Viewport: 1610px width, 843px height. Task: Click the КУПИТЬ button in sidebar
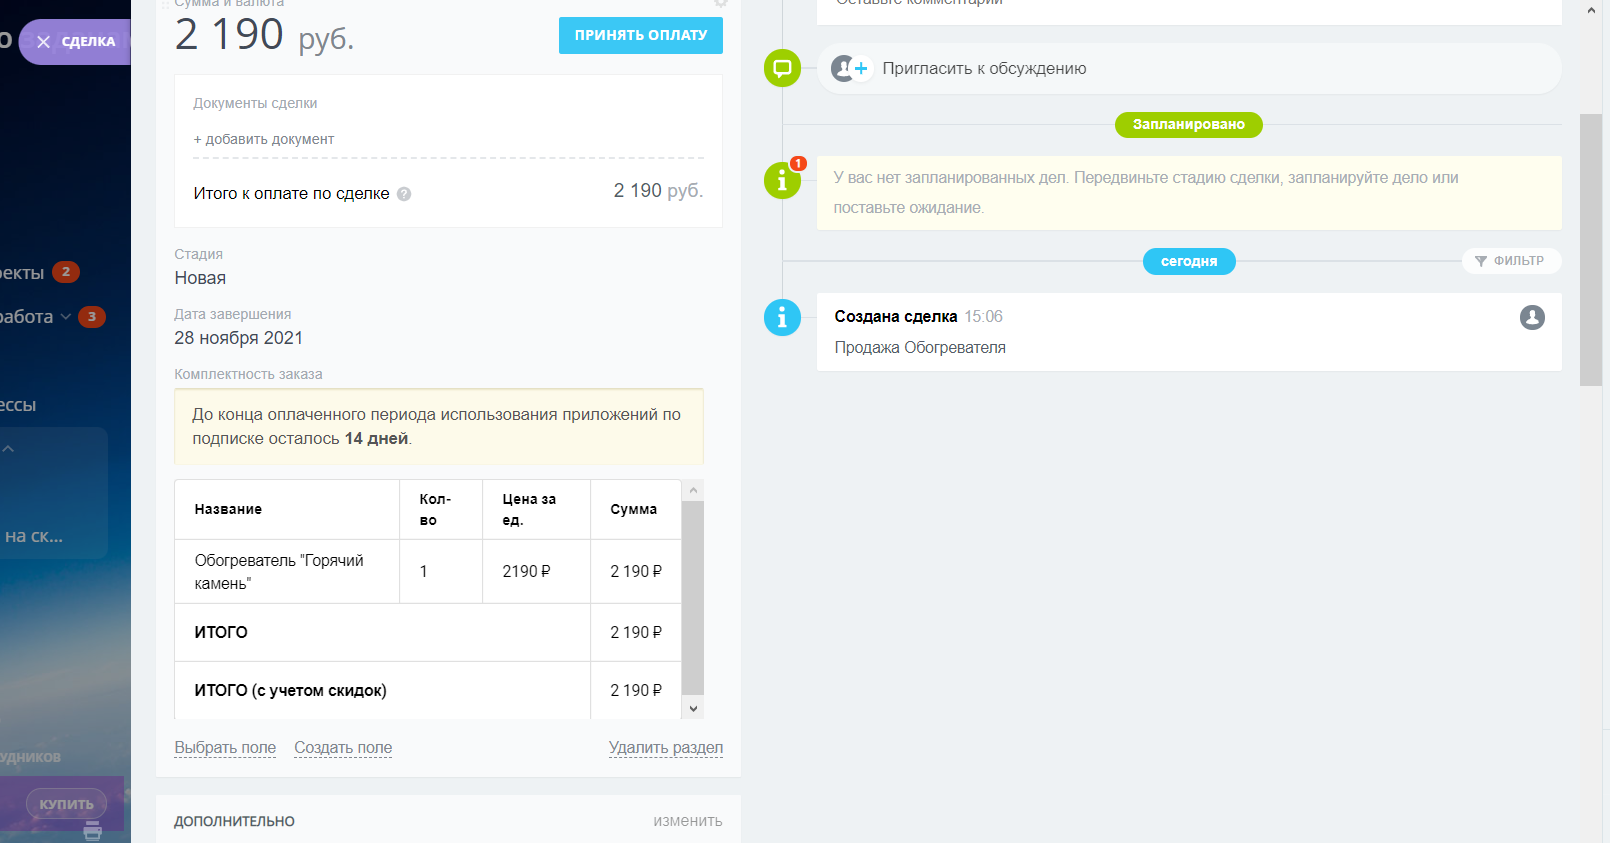click(66, 804)
